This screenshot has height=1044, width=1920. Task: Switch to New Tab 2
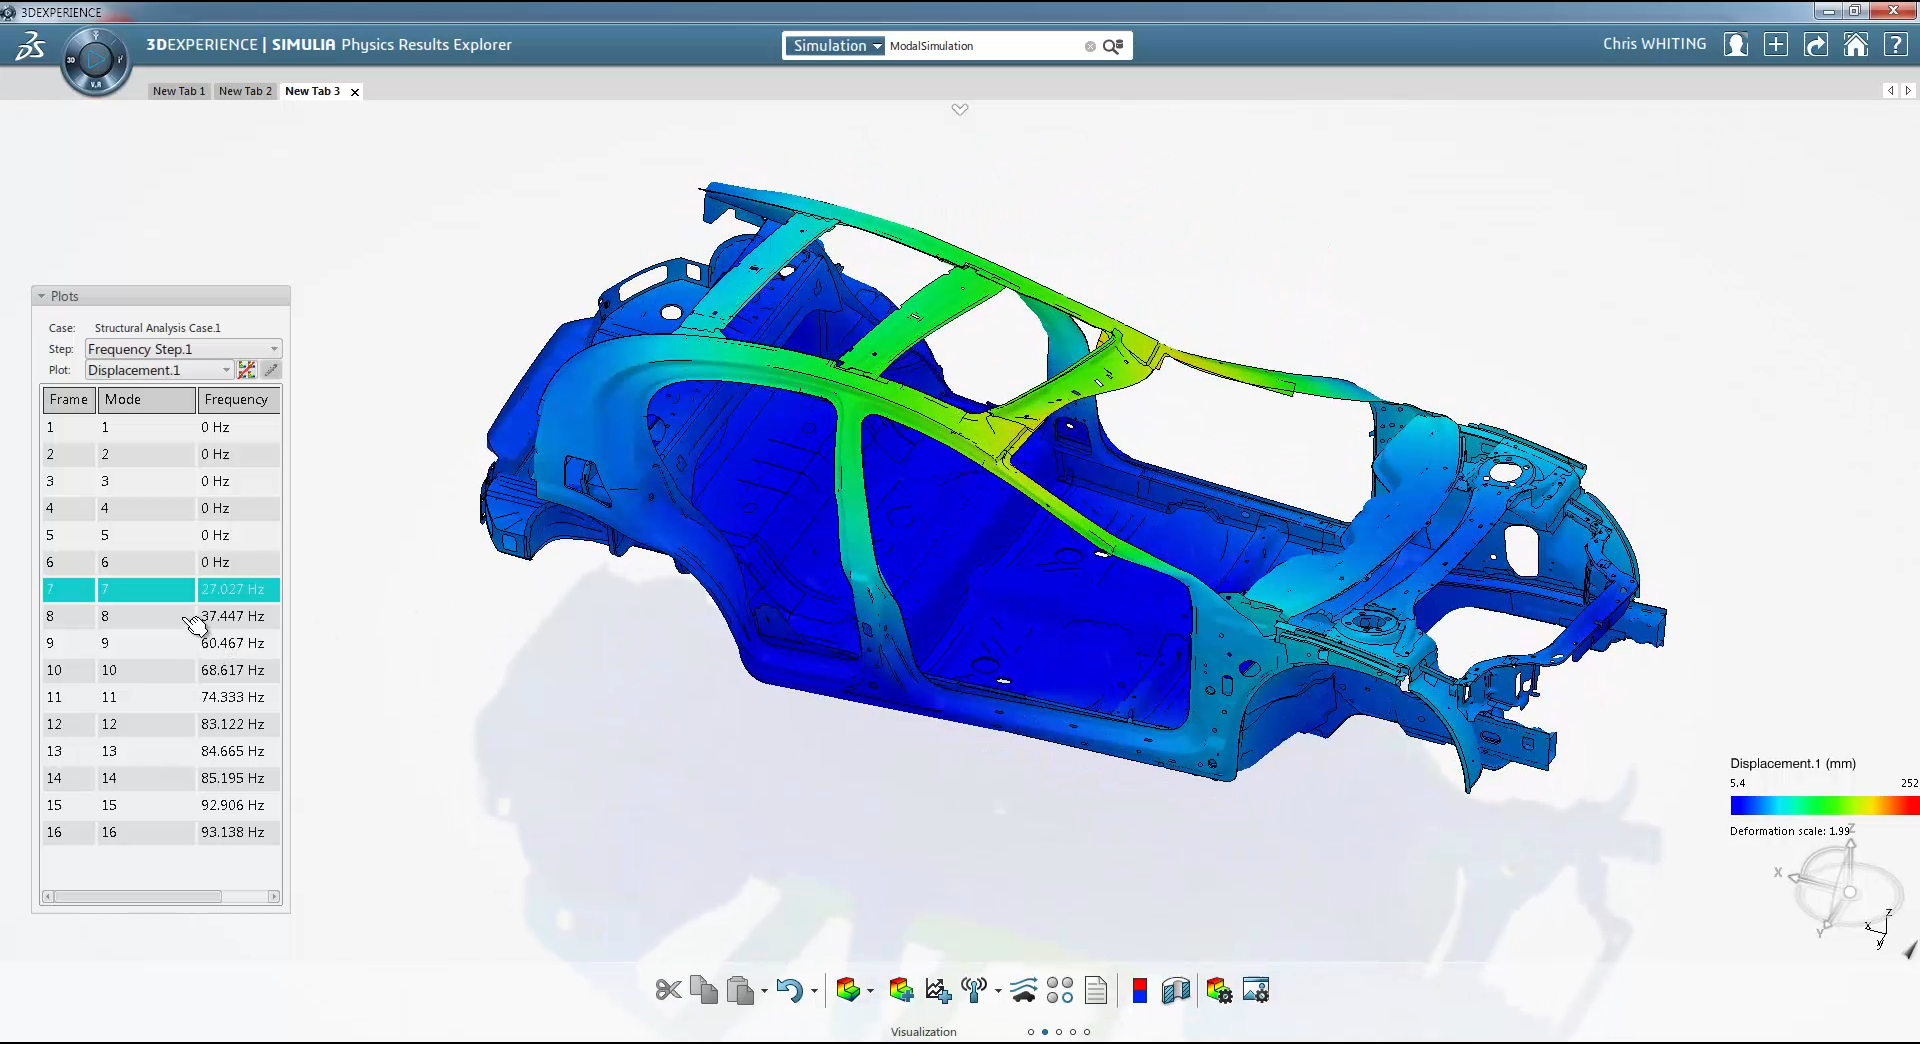coord(245,91)
